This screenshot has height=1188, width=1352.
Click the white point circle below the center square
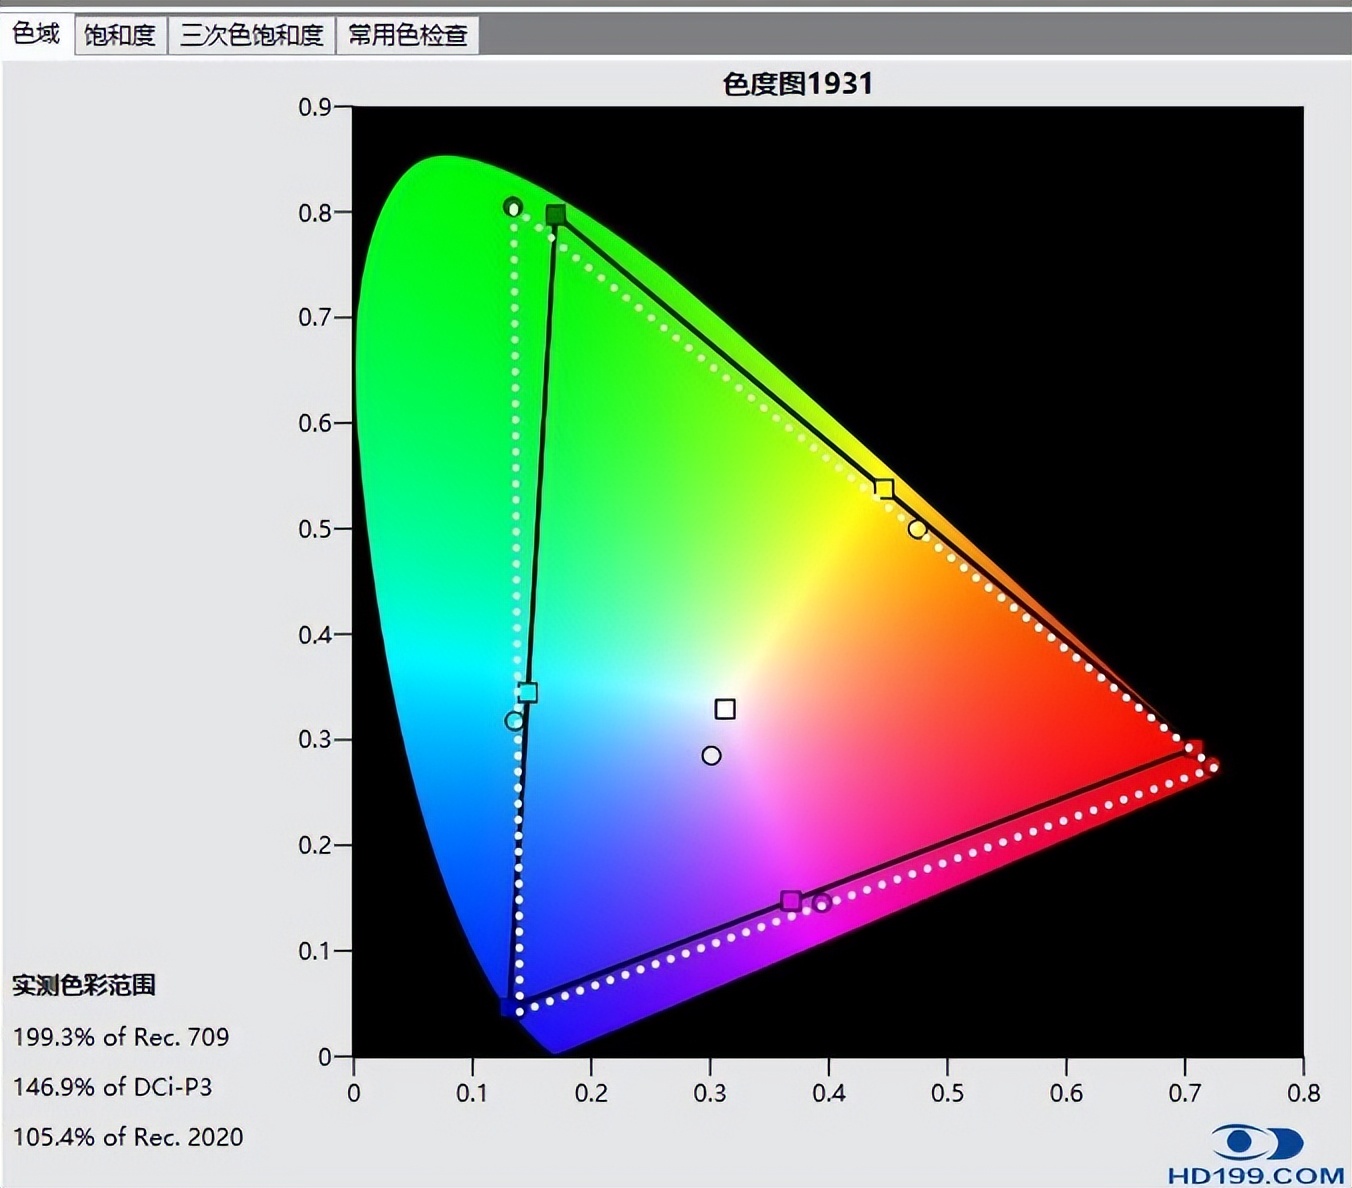[711, 756]
